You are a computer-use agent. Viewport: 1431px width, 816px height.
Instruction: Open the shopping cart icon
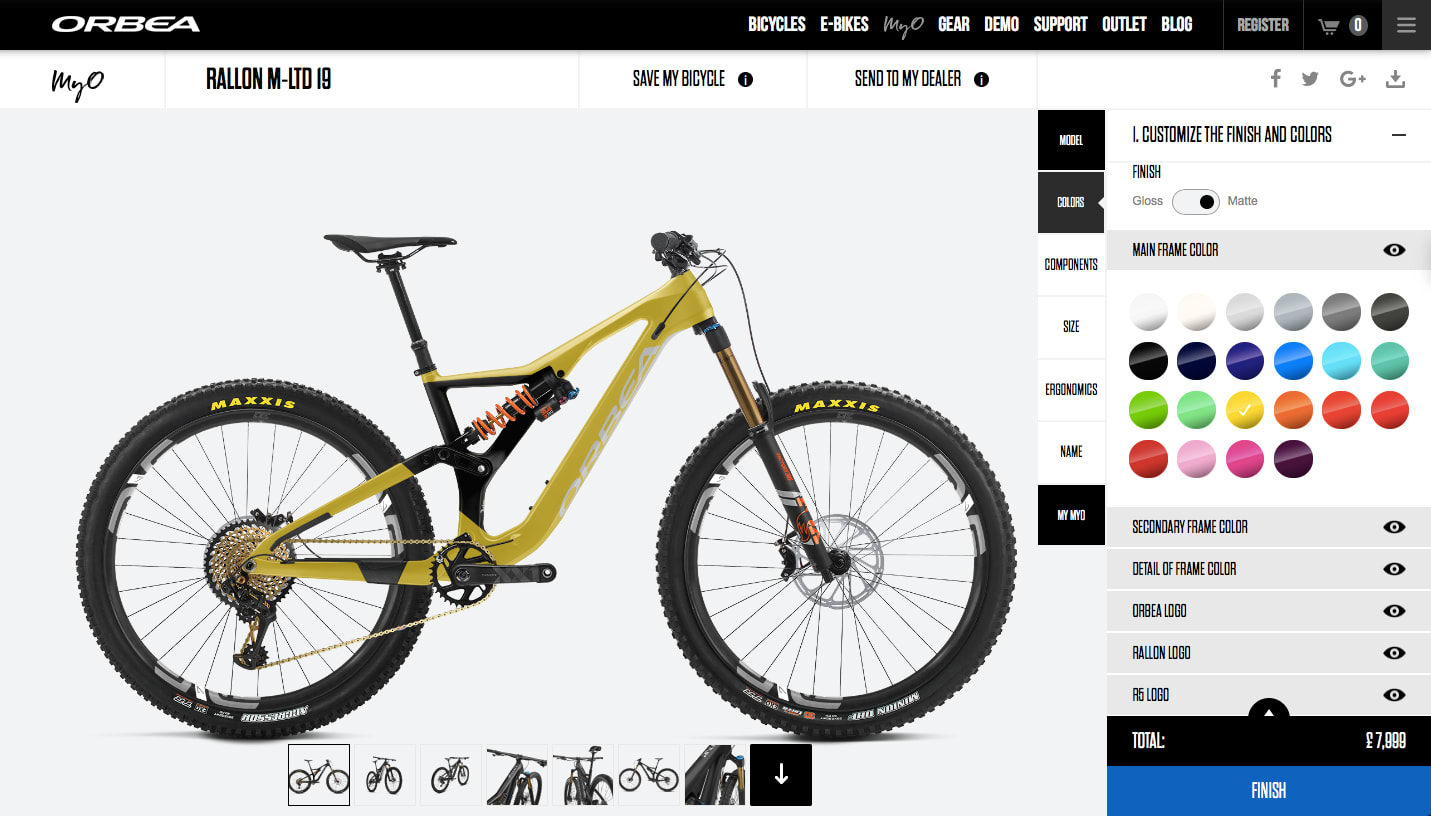pos(1329,26)
